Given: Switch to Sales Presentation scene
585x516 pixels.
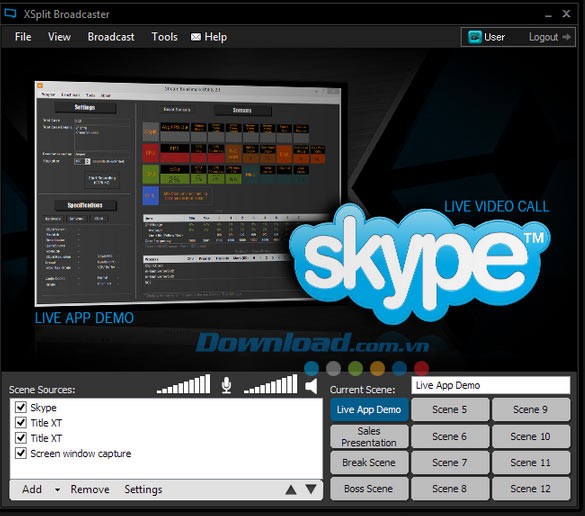Looking at the screenshot, I should 369,437.
